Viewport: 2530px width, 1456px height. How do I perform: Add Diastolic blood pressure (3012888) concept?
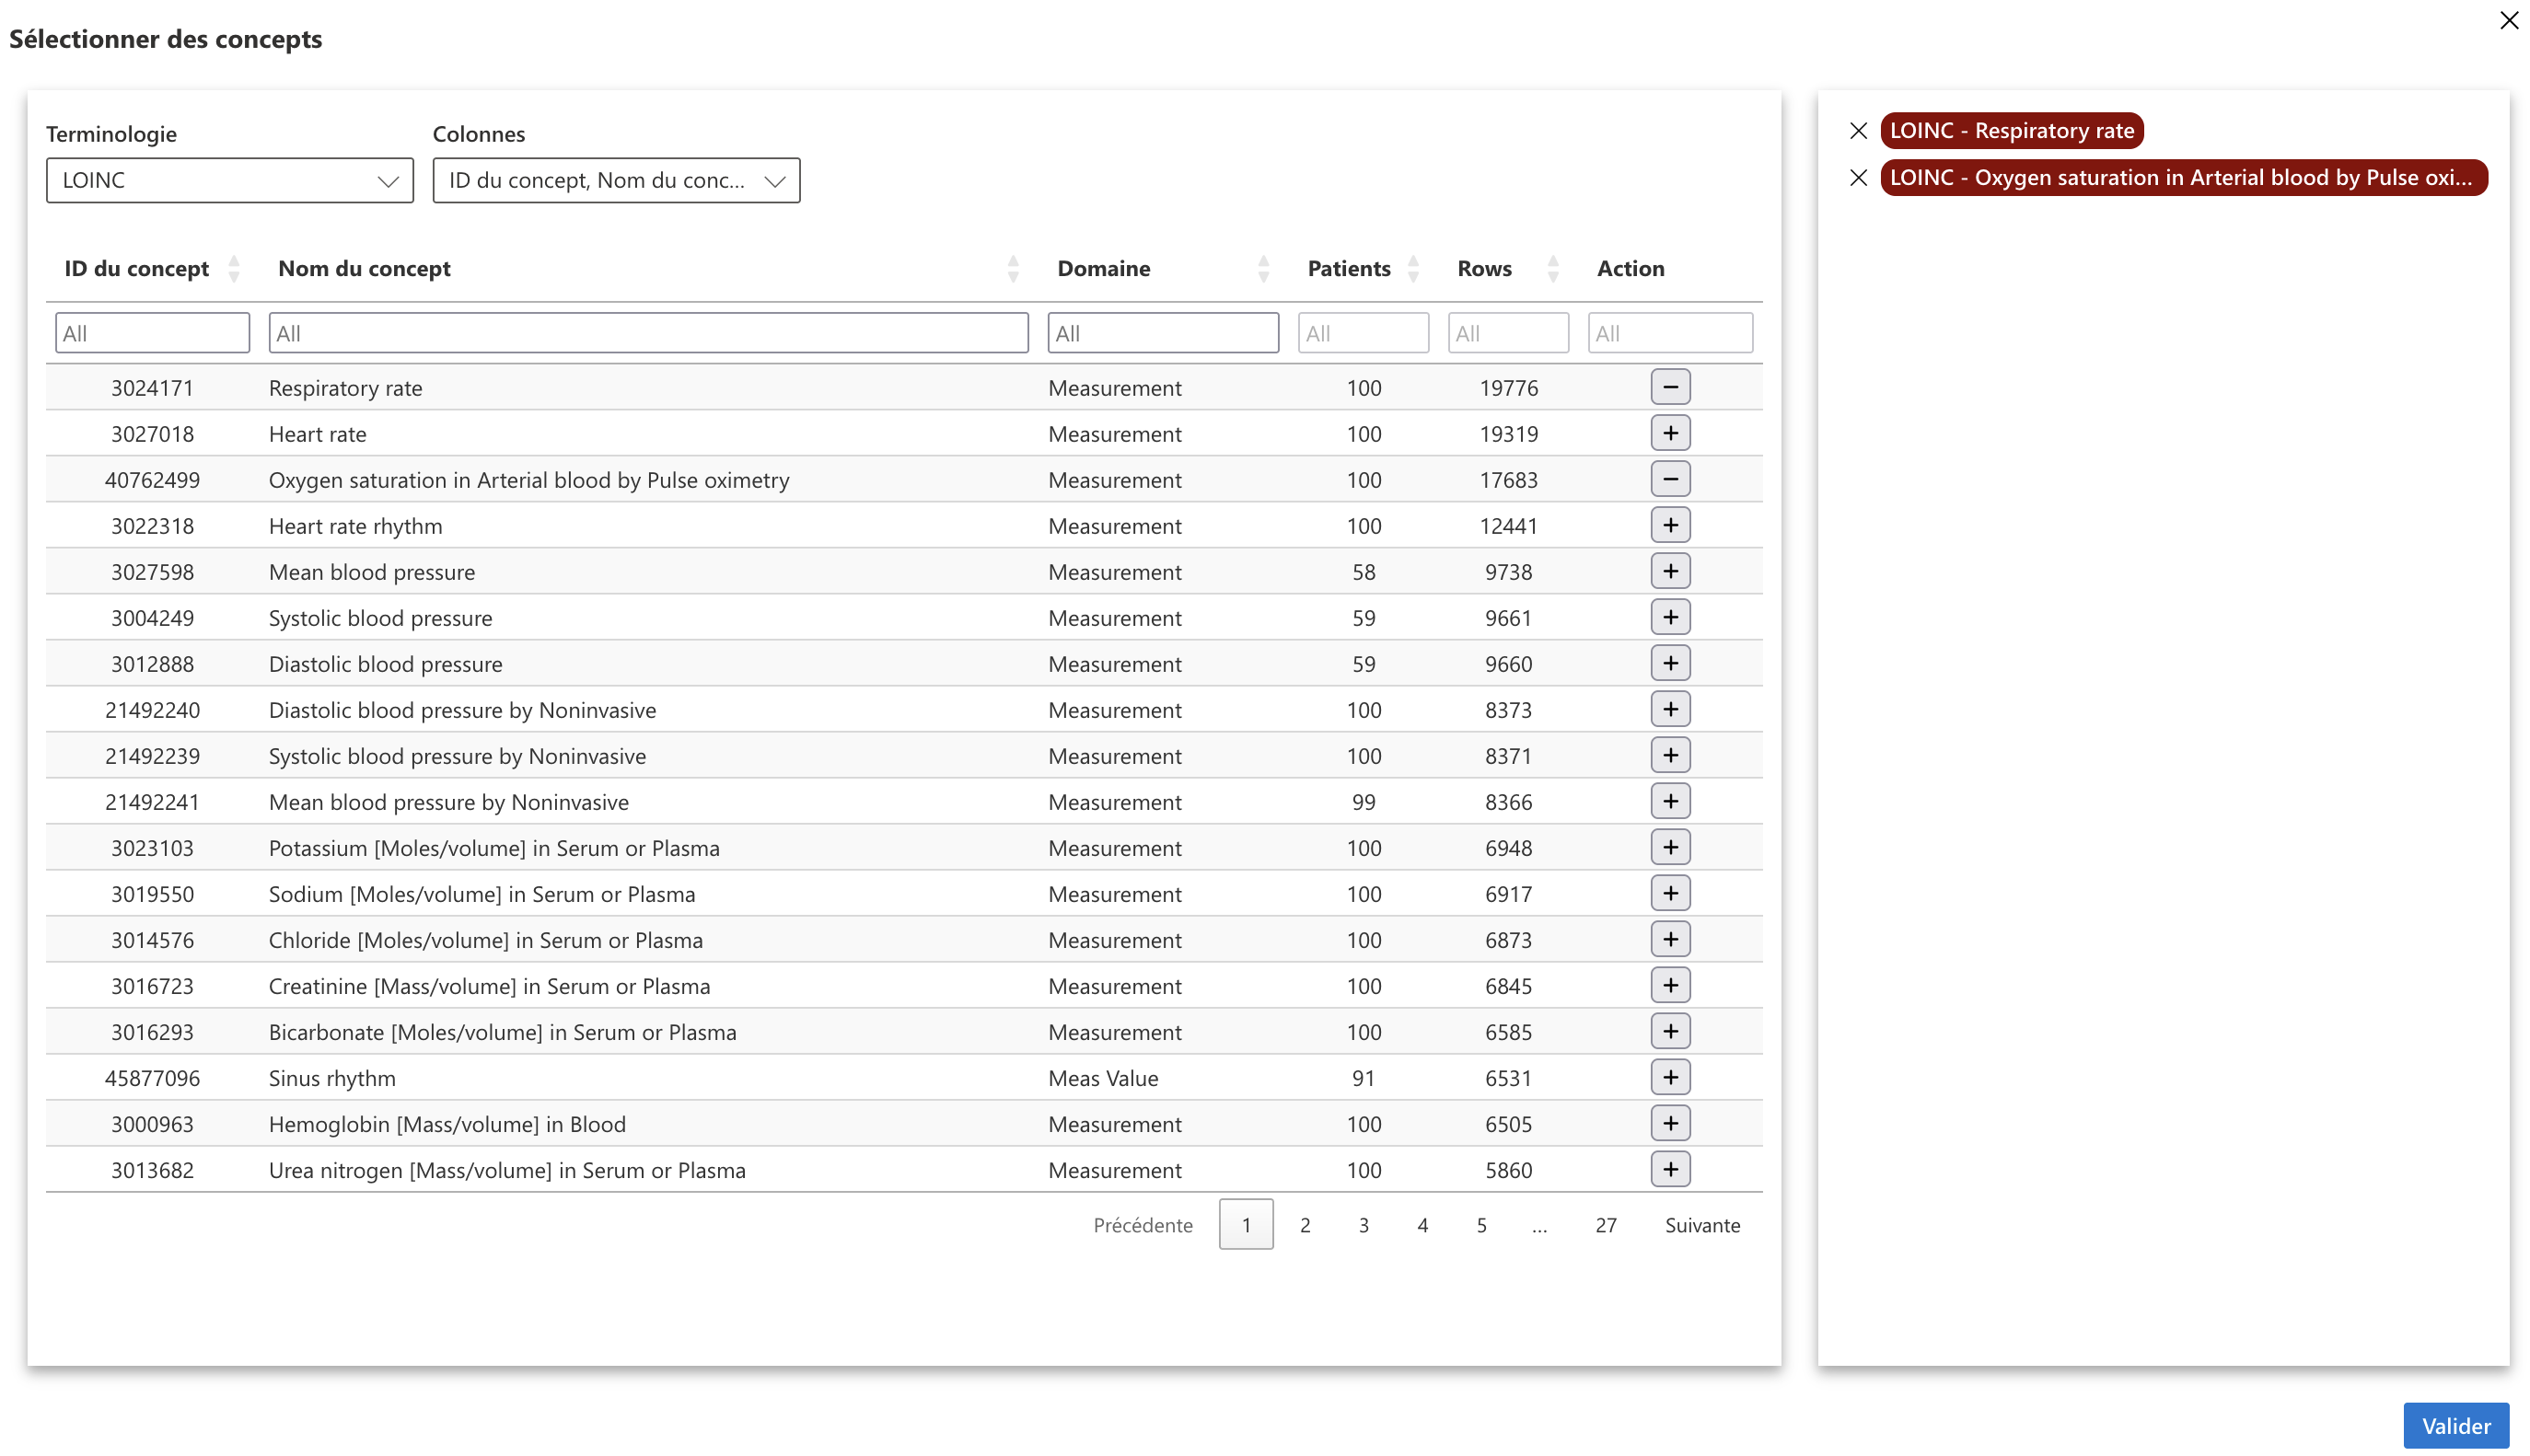coord(1670,663)
